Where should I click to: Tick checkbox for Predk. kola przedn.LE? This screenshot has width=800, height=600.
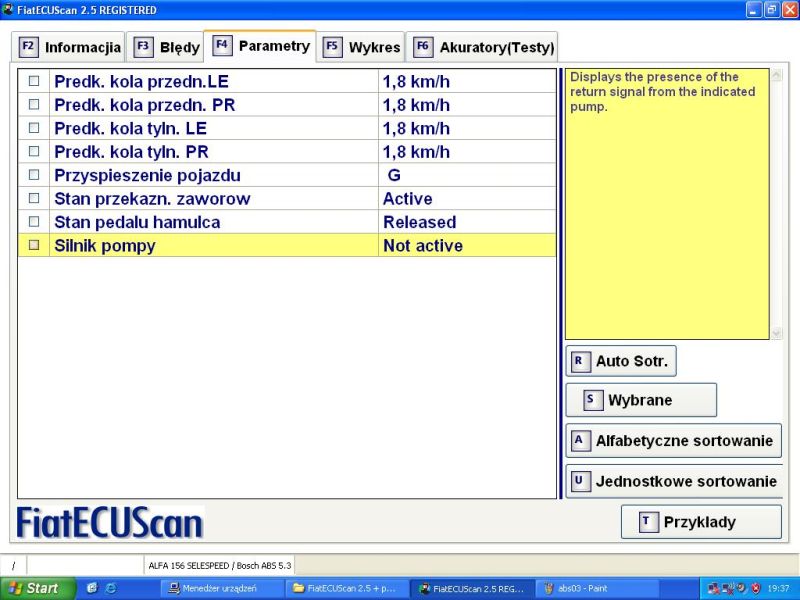pos(34,81)
